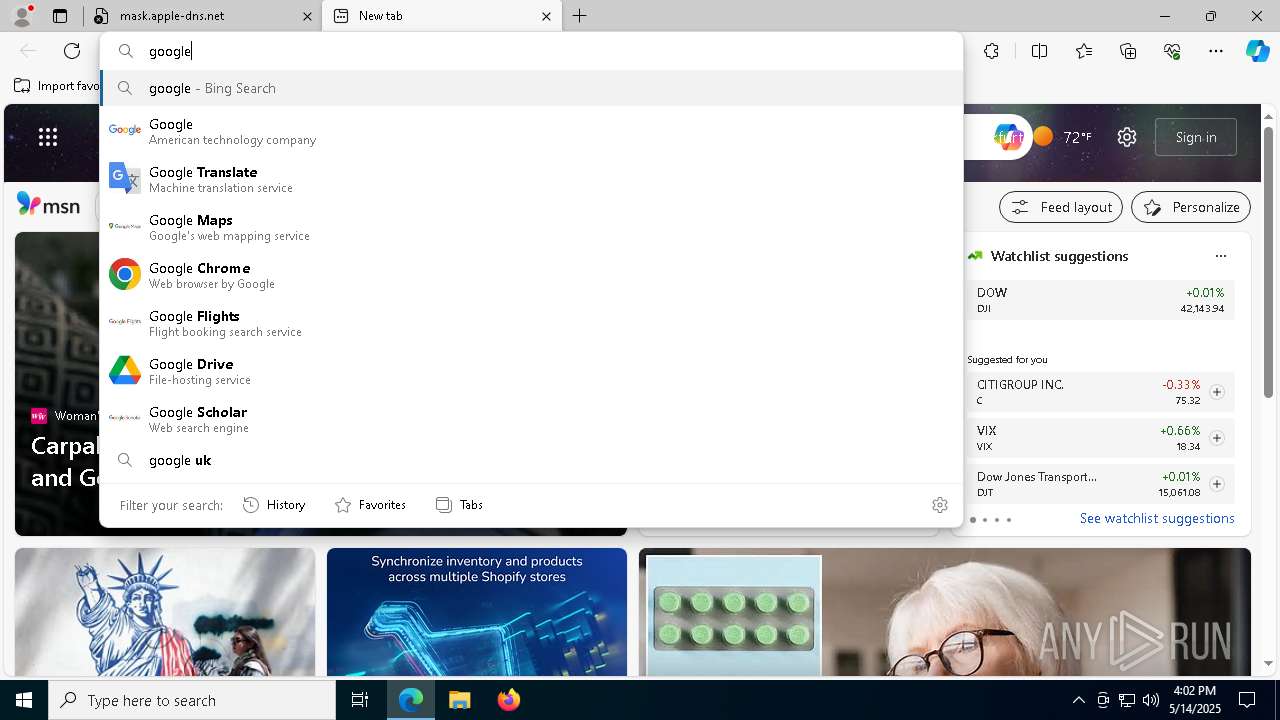Open Favorites star icon in toolbar
This screenshot has width=1280, height=720.
click(1084, 51)
